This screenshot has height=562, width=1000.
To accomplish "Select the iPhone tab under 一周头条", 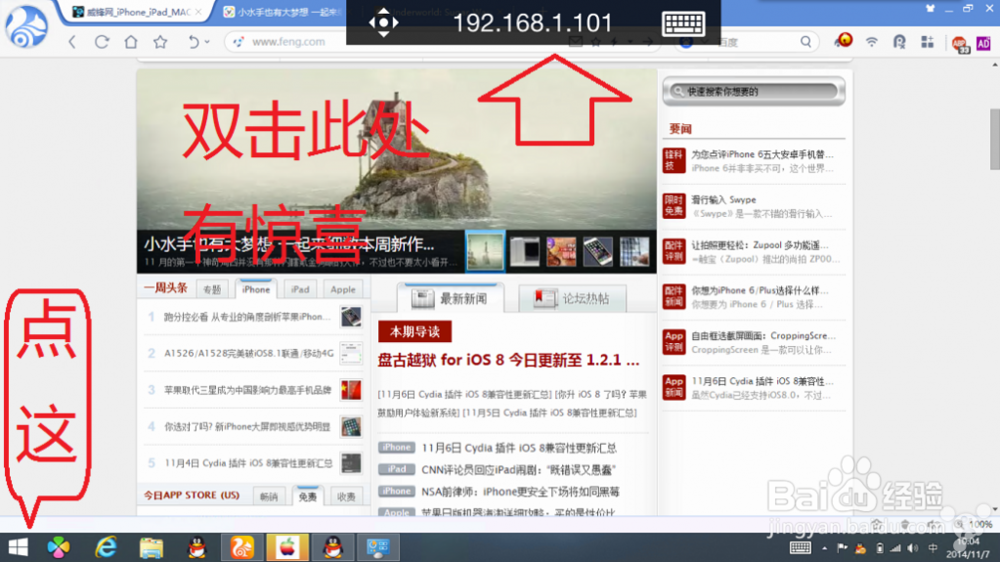I will (256, 289).
